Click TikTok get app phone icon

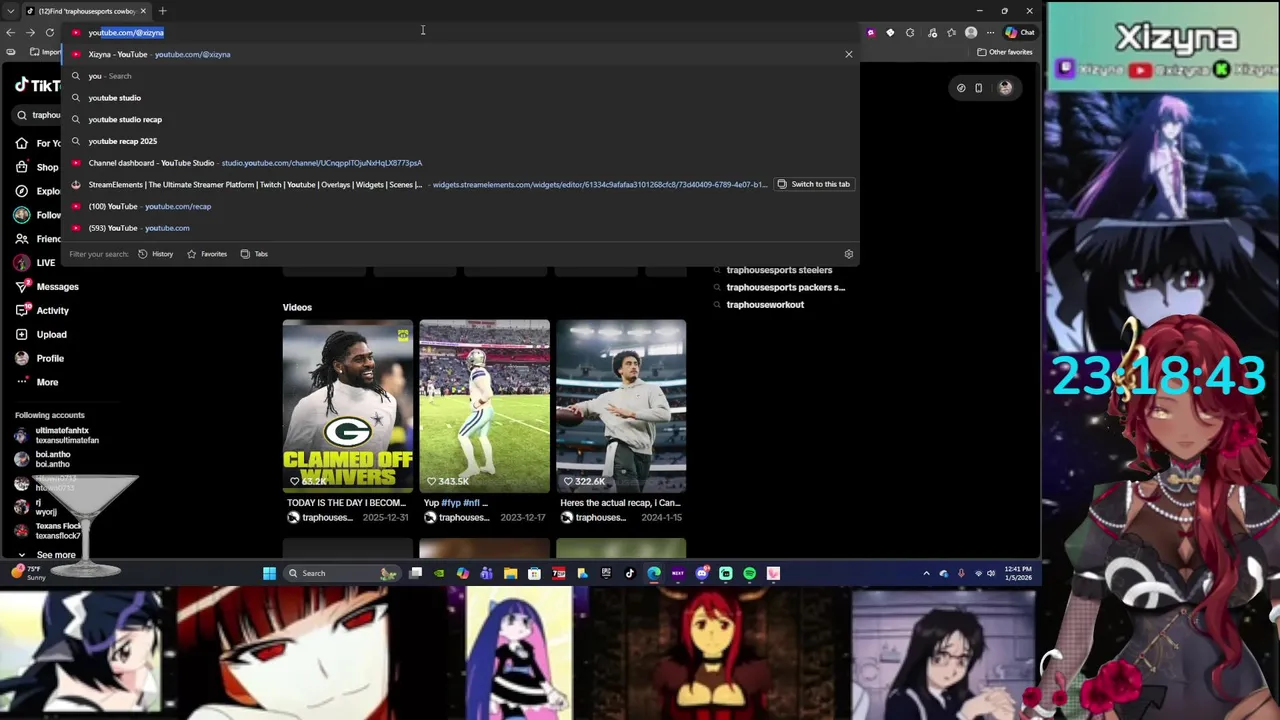click(x=979, y=88)
